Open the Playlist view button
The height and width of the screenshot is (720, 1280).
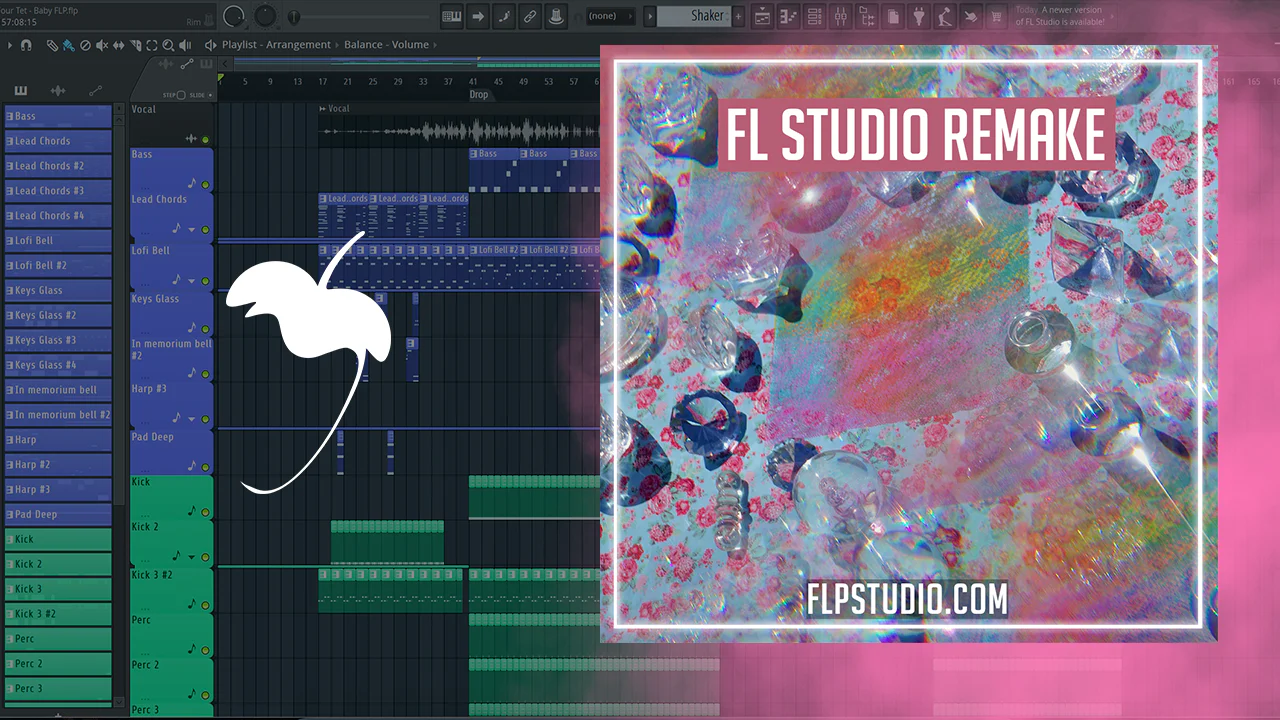coord(763,16)
